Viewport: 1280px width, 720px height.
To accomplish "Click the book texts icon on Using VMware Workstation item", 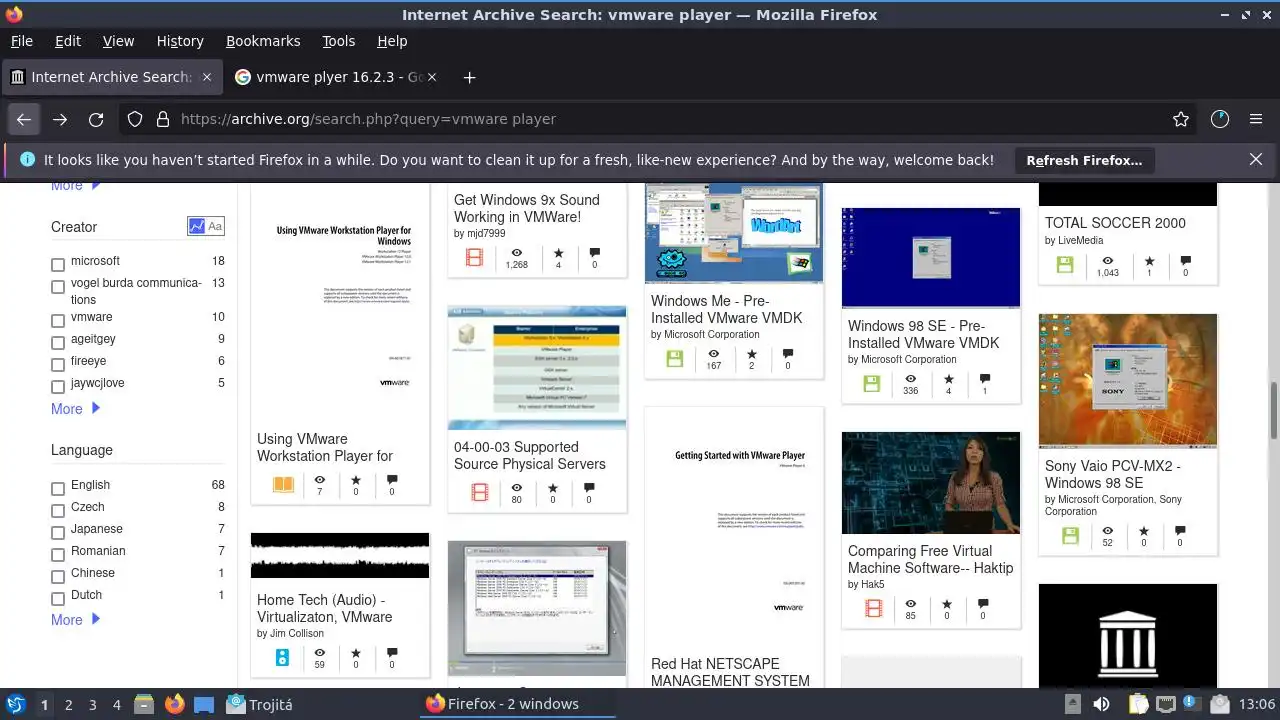I will (x=283, y=485).
